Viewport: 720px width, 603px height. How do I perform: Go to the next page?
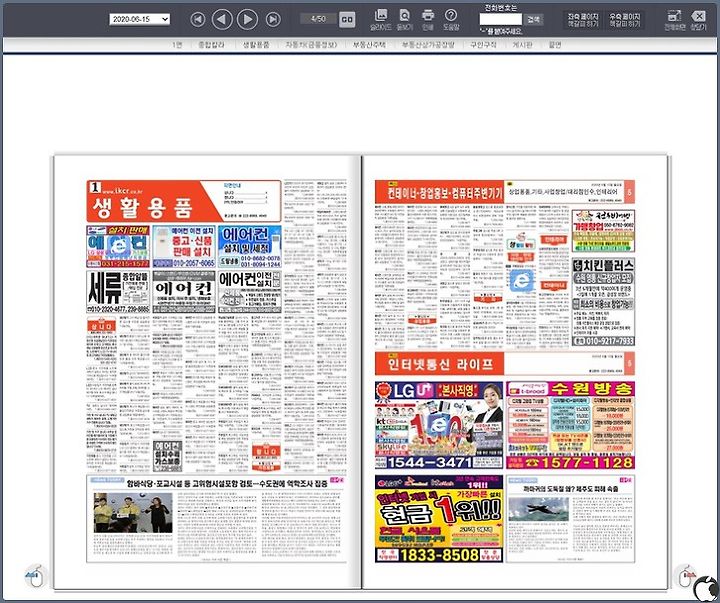coord(247,19)
